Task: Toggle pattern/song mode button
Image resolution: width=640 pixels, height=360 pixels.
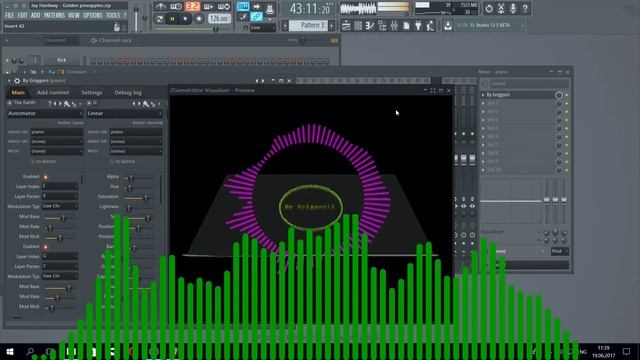Action: 159,19
